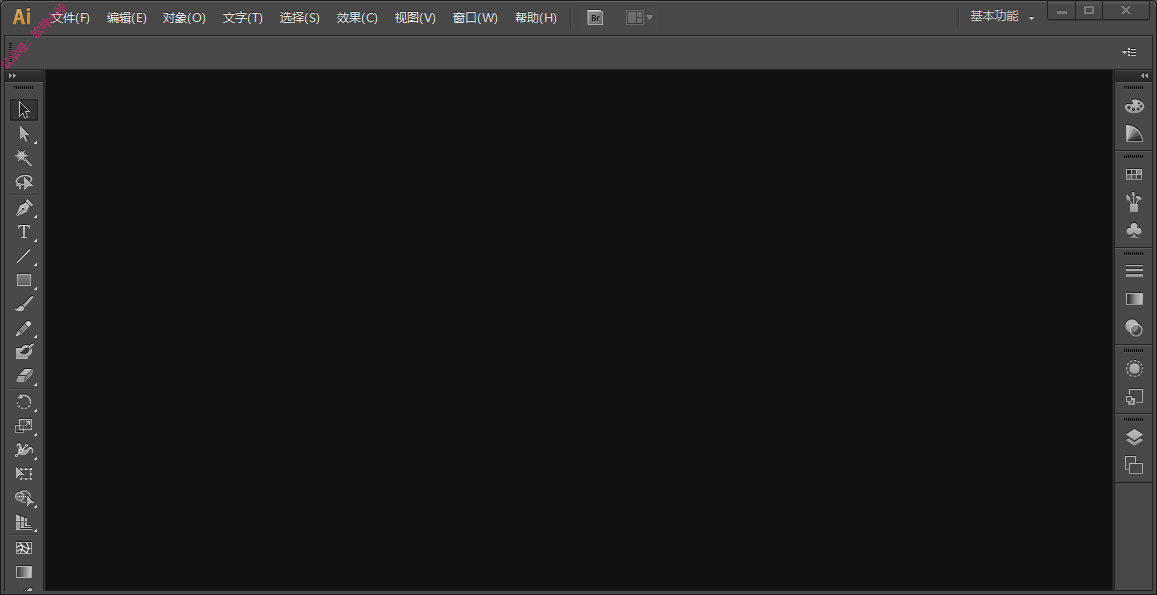
Task: Select the Pencil tool
Action: click(x=24, y=329)
